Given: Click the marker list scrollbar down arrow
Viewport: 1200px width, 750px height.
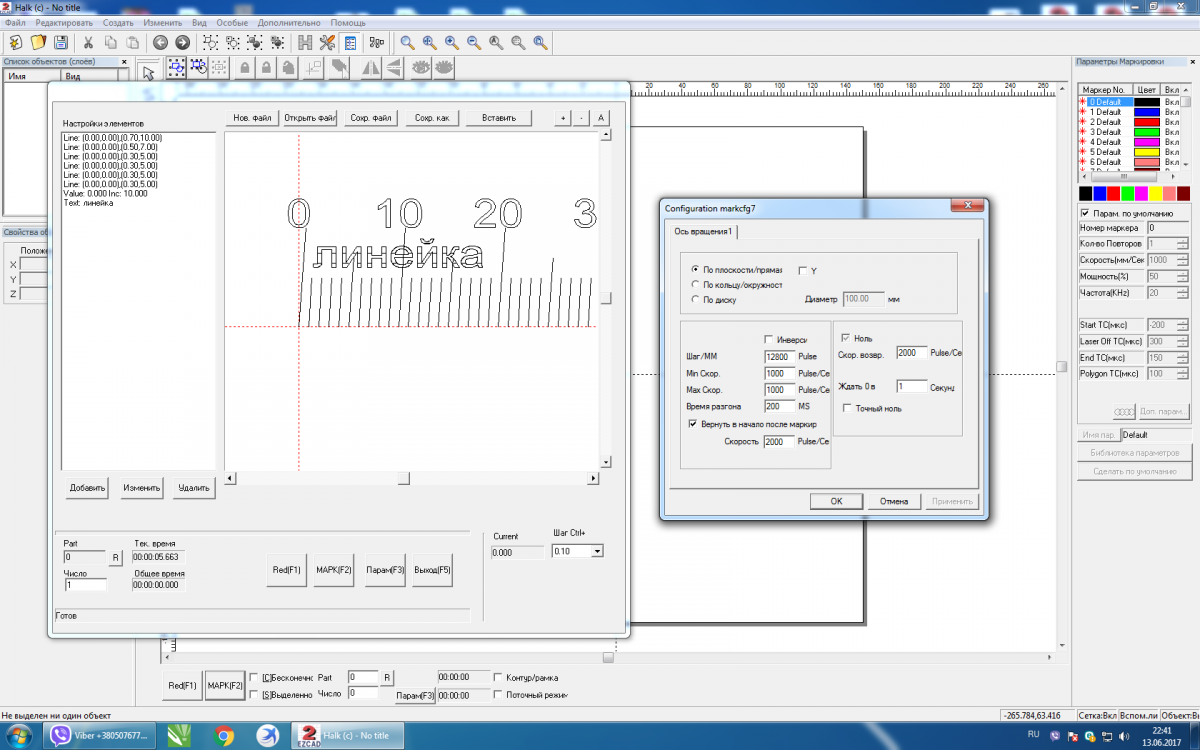Looking at the screenshot, I should pyautogui.click(x=1187, y=163).
